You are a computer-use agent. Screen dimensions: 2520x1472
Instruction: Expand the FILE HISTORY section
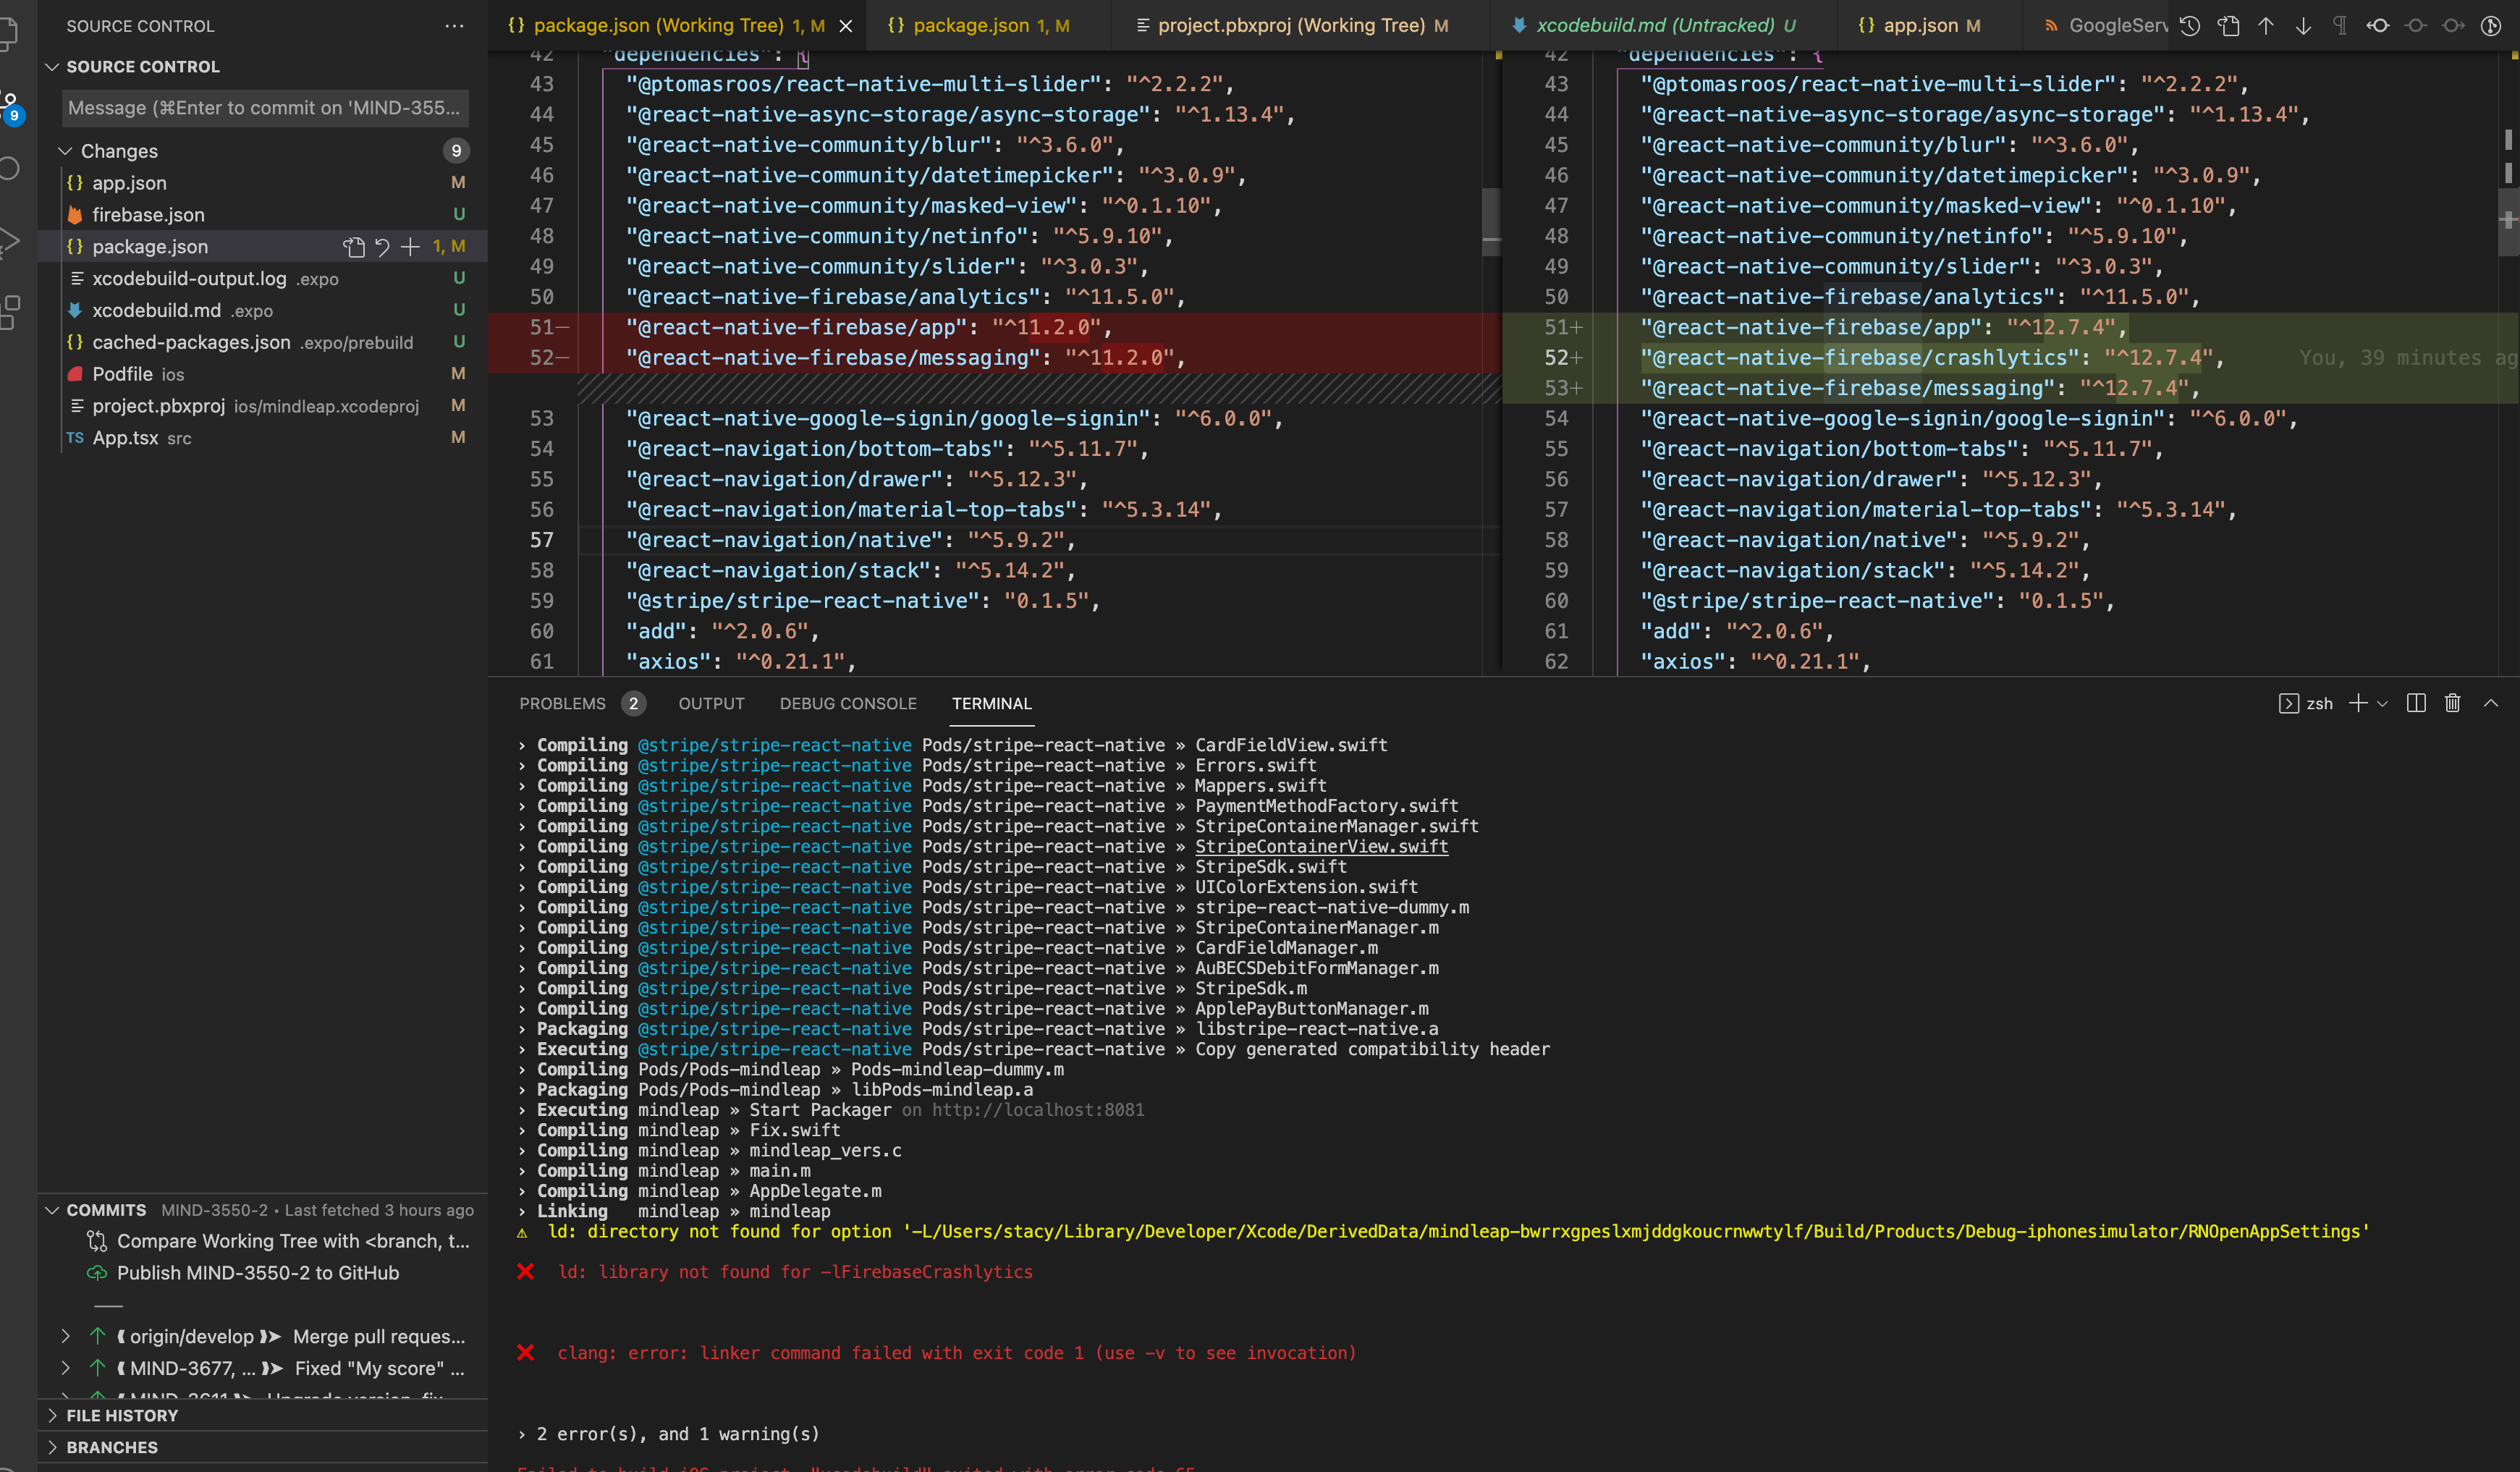[x=52, y=1415]
